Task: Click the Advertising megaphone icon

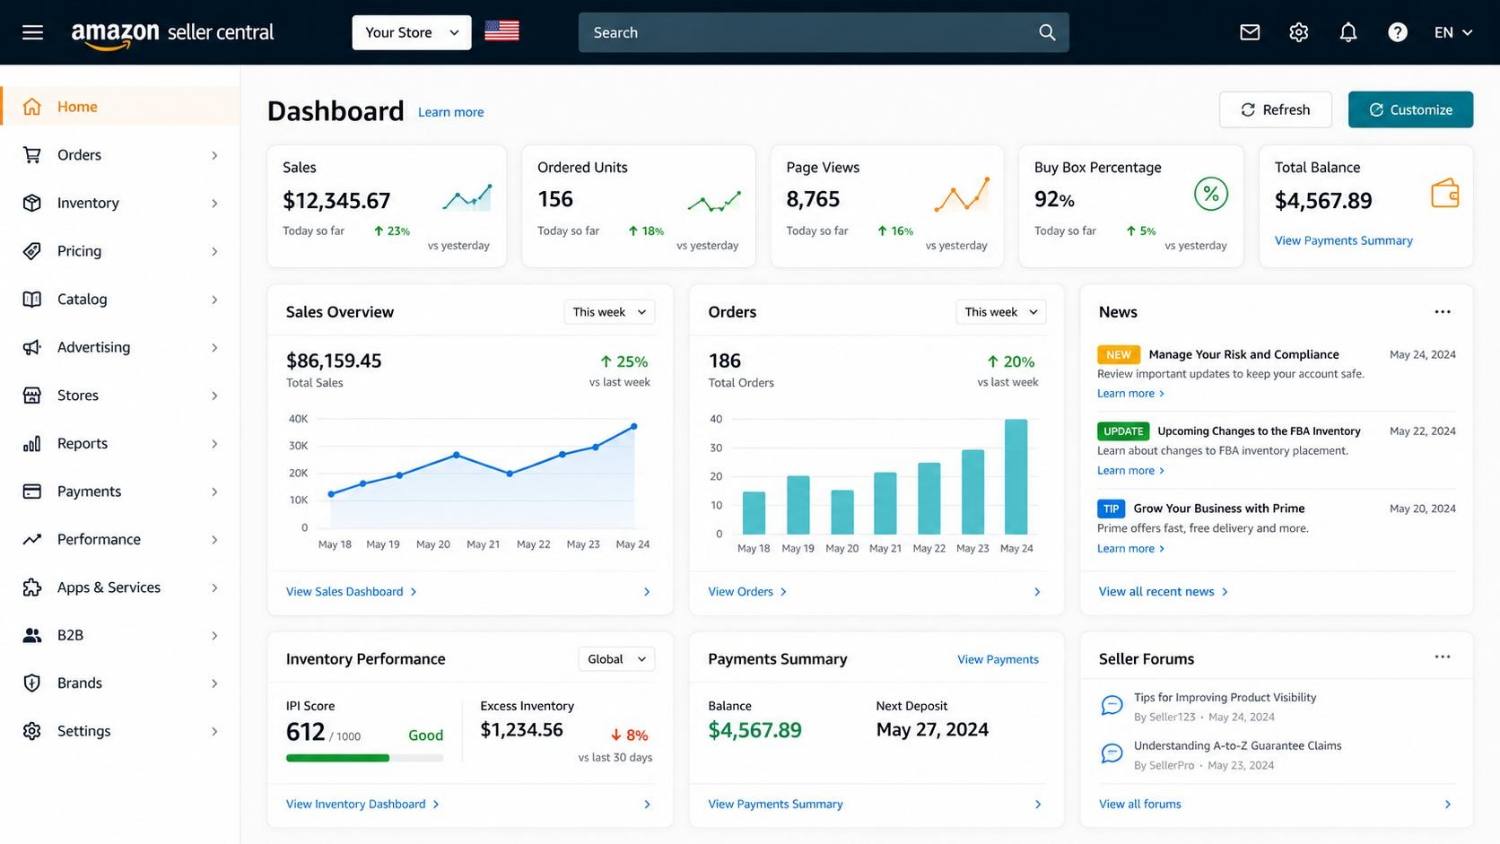Action: [x=32, y=347]
